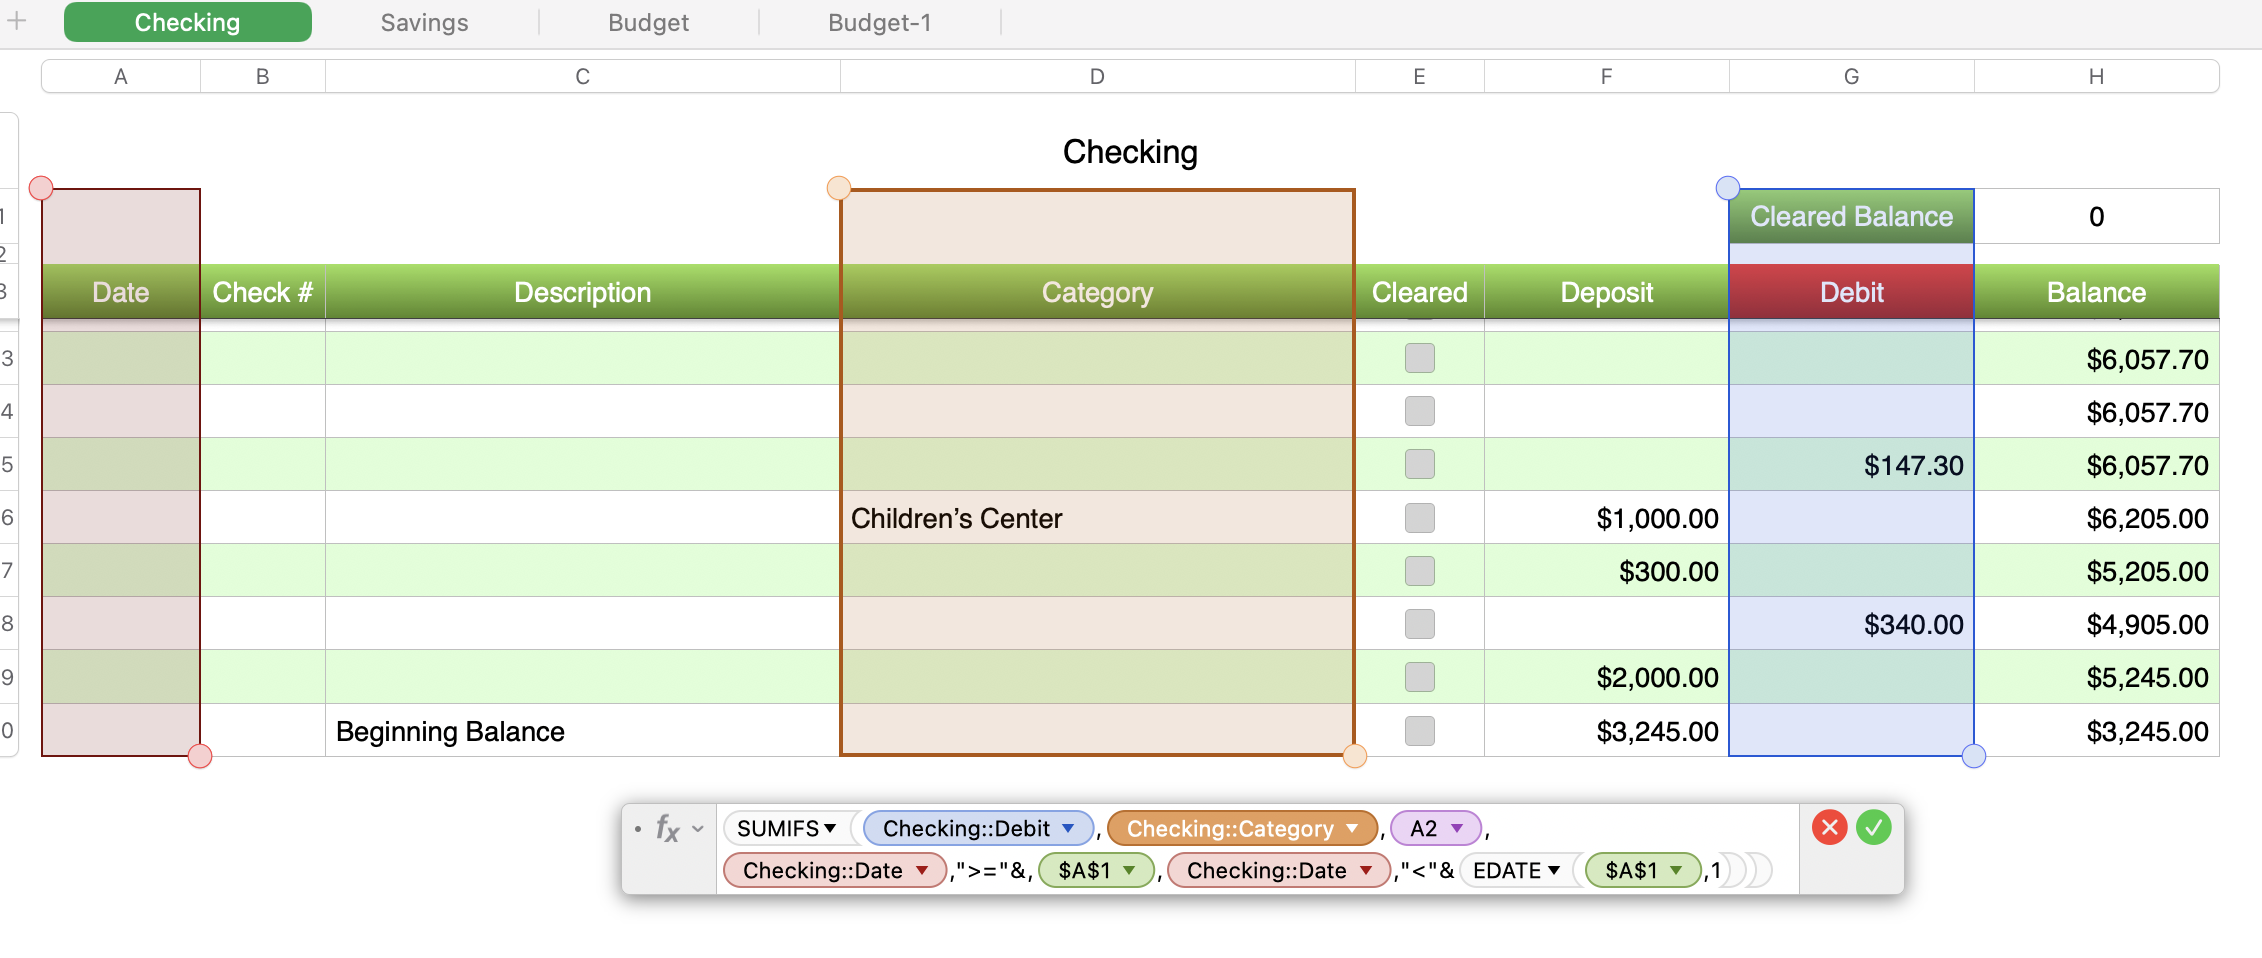This screenshot has width=2262, height=958.
Task: Open the Budget-1 sheet tab
Action: click(879, 22)
